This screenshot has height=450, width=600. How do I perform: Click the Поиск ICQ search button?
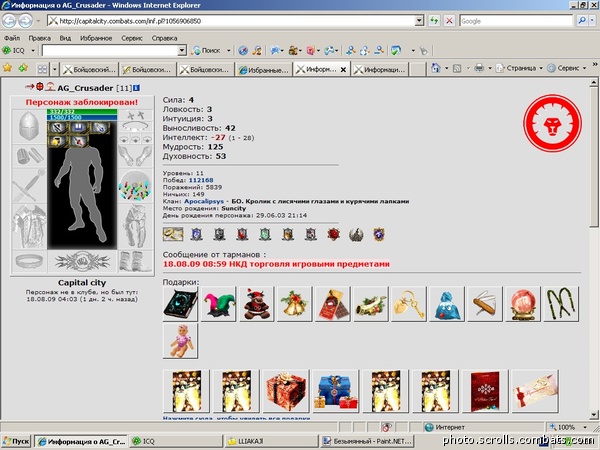pyautogui.click(x=207, y=51)
